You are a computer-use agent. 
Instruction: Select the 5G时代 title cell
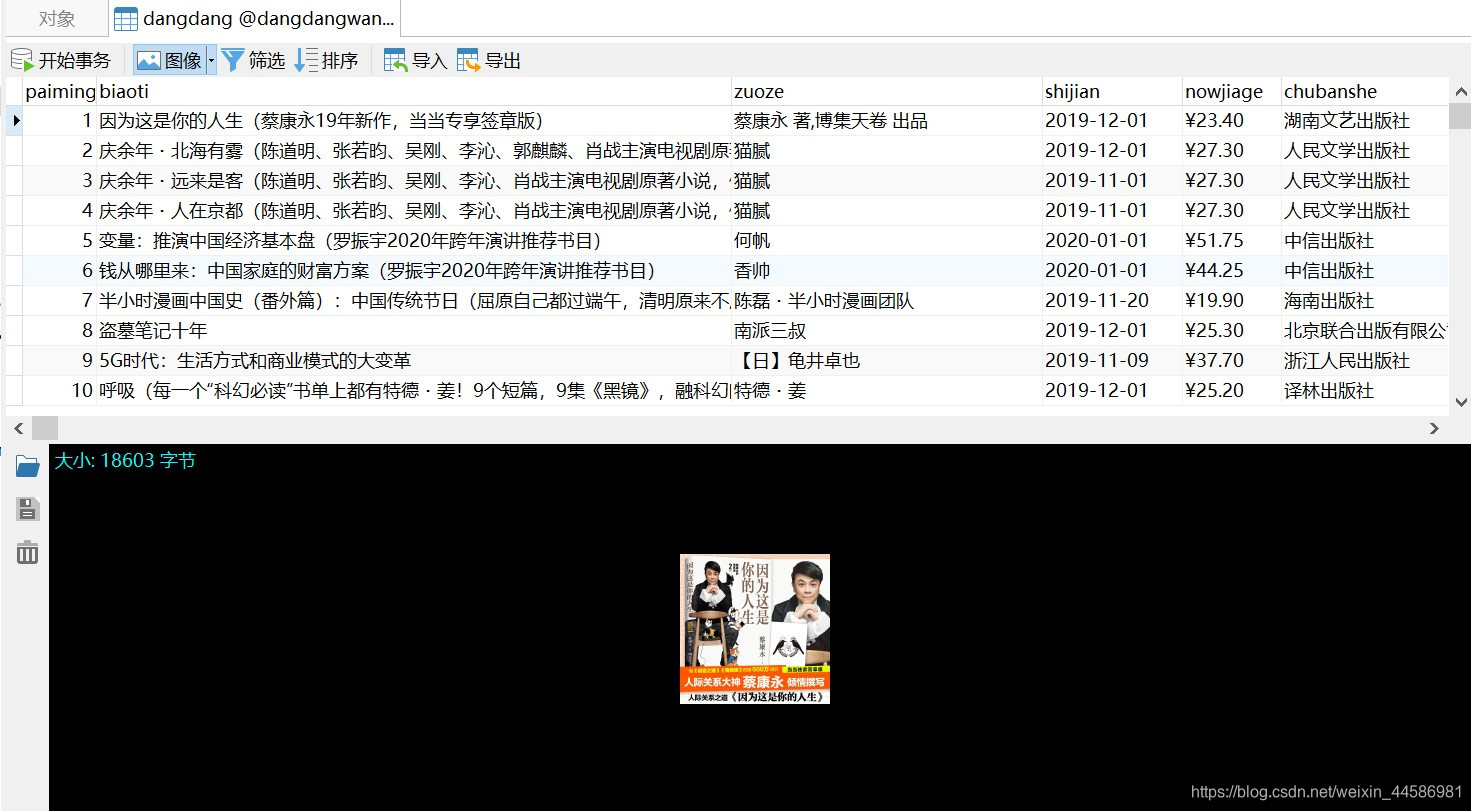tap(414, 361)
